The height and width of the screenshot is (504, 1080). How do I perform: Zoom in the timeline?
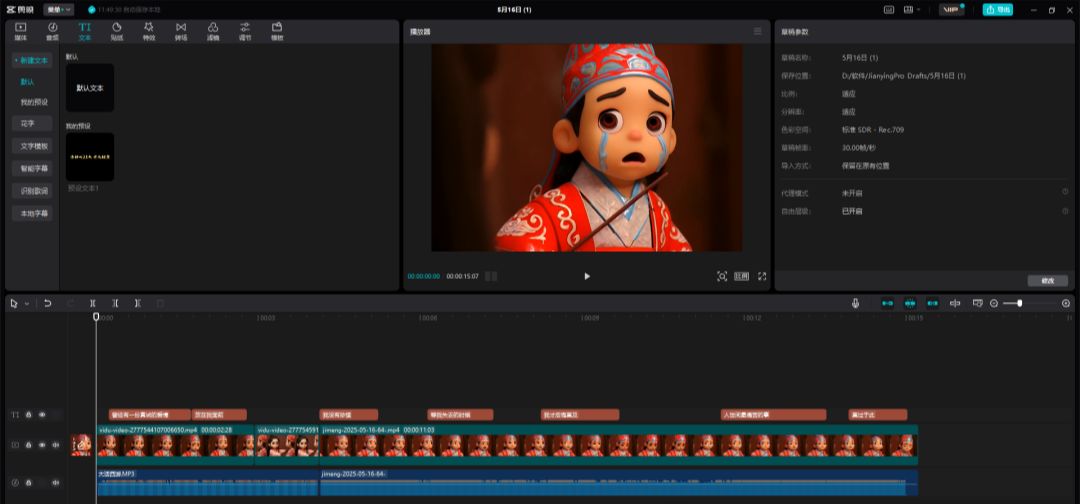pyautogui.click(x=1066, y=304)
